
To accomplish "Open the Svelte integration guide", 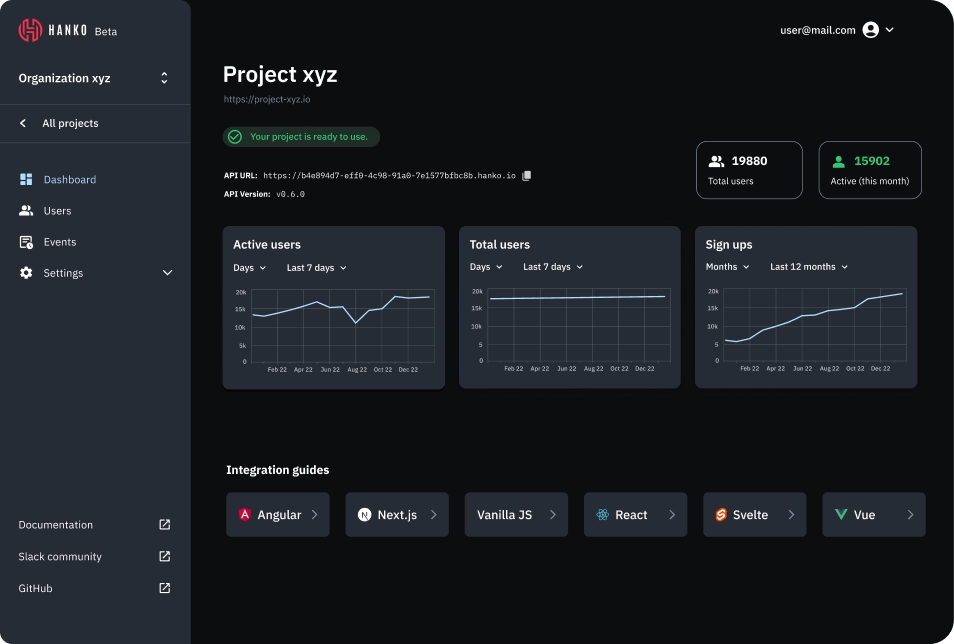I will pyautogui.click(x=754, y=515).
